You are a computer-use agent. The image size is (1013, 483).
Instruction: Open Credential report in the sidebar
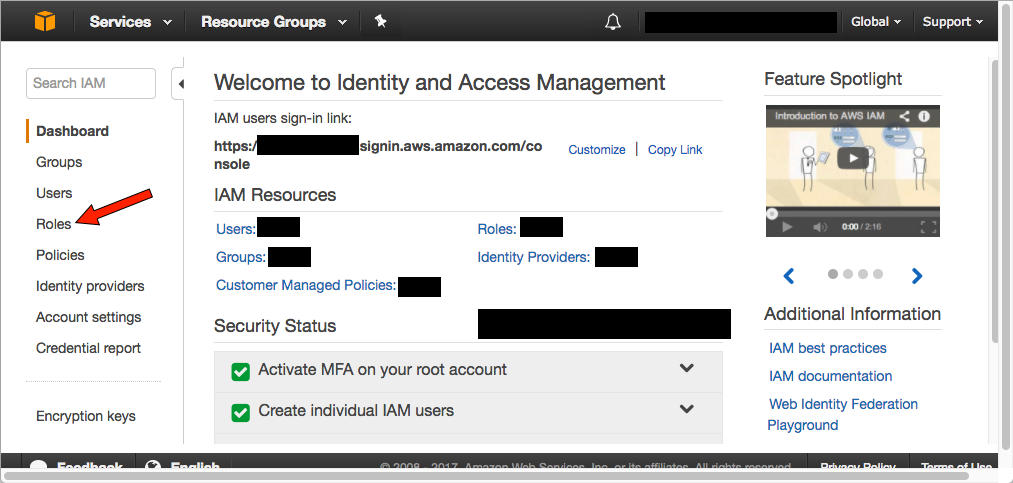[89, 348]
